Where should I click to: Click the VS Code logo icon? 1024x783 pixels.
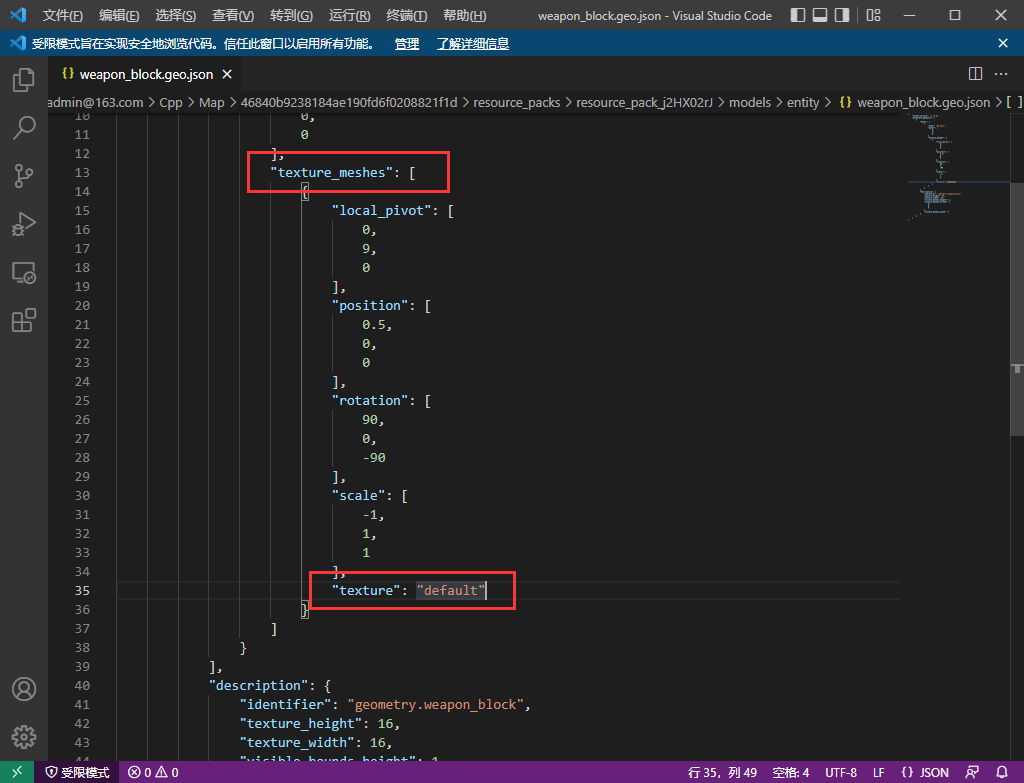pos(18,14)
